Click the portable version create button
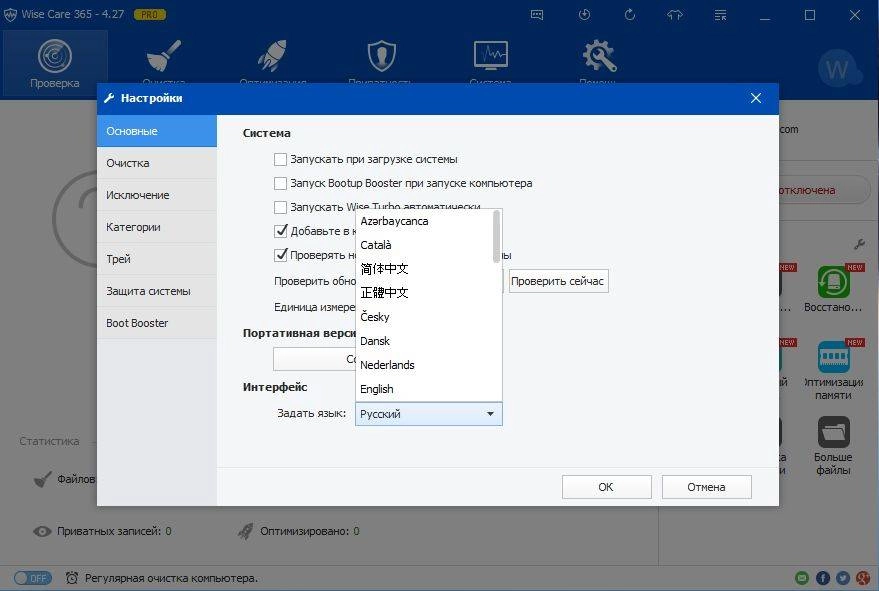This screenshot has width=879, height=591. click(x=314, y=359)
